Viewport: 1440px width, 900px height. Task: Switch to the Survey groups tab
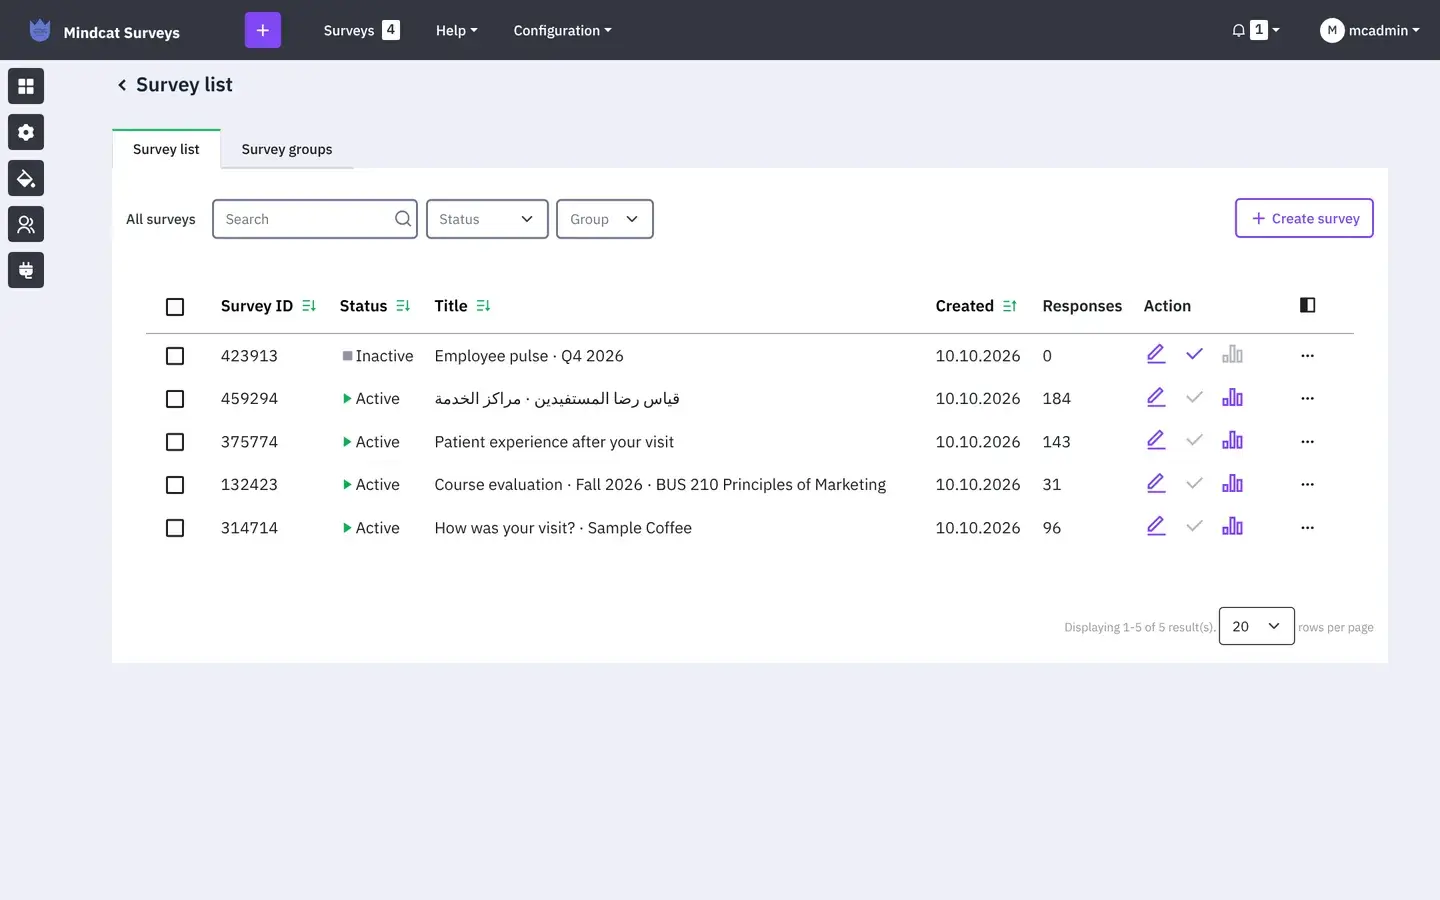pos(287,149)
